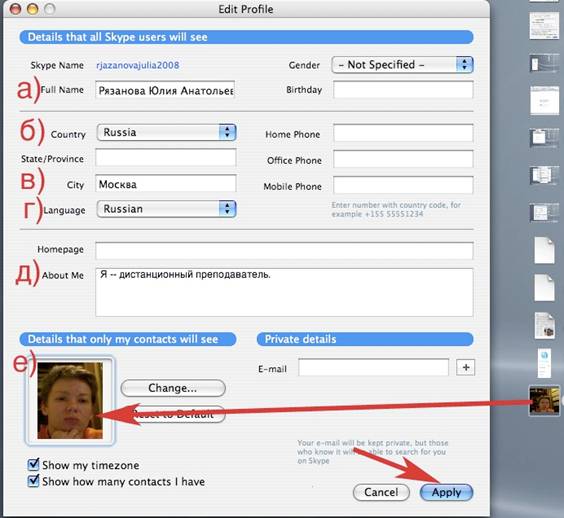Click the red close window button
Viewport: 564px width, 518px height.
[x=15, y=9]
